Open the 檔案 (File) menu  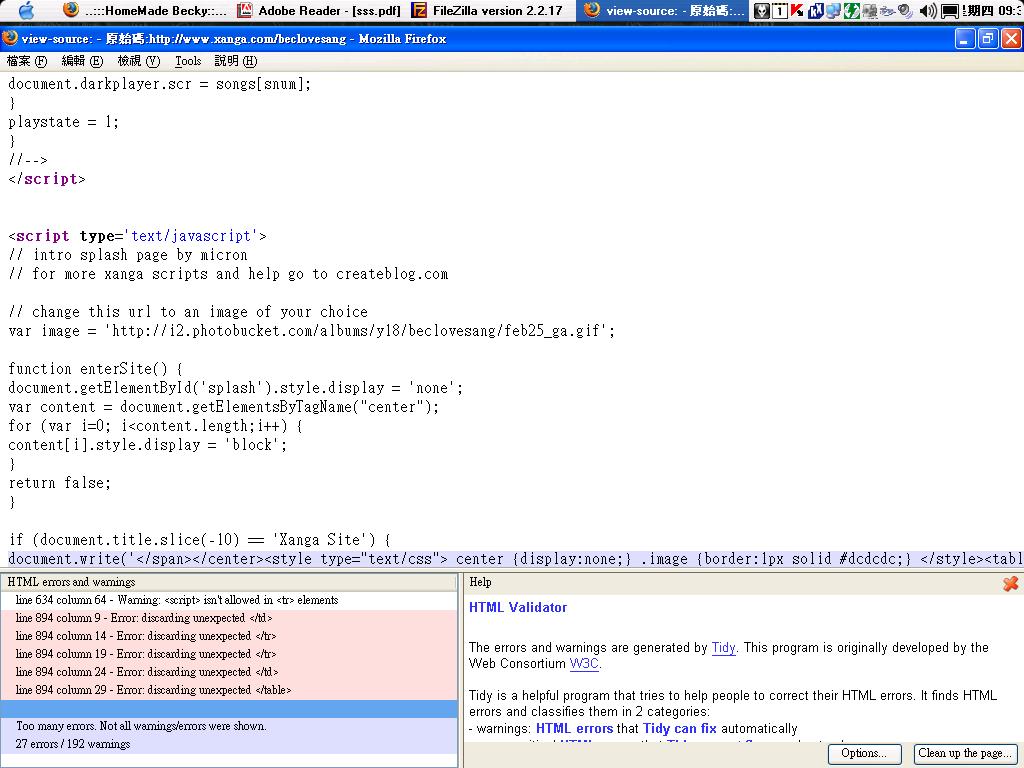(26, 61)
